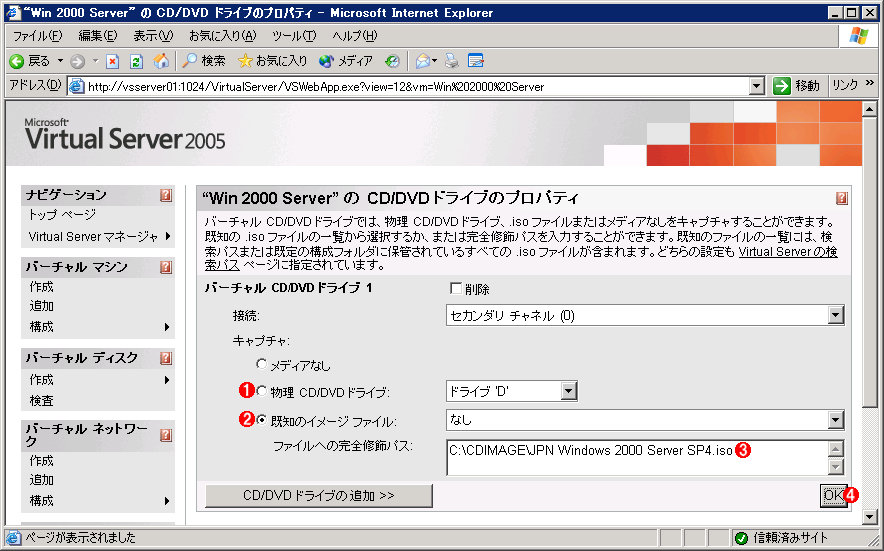This screenshot has height=551, width=884.
Task: Open the Search (検索) toolbar button
Action: [204, 61]
